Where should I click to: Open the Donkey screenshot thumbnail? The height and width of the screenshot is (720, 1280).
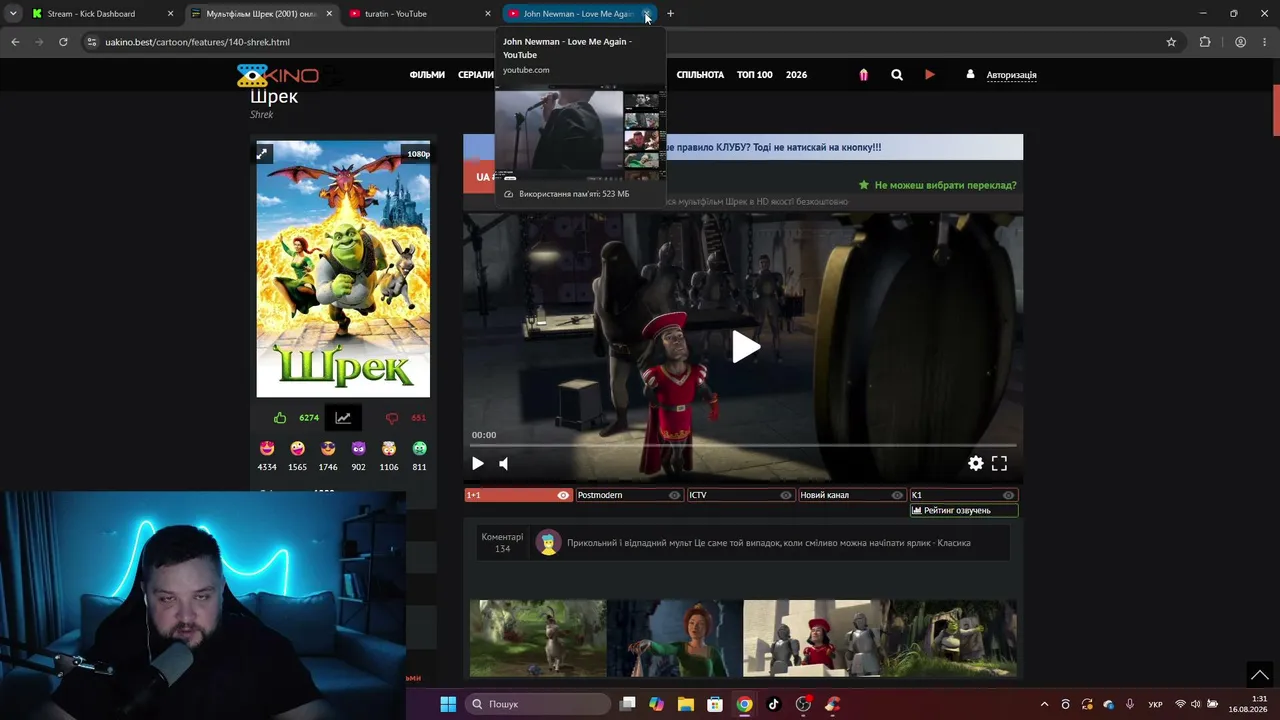point(538,638)
